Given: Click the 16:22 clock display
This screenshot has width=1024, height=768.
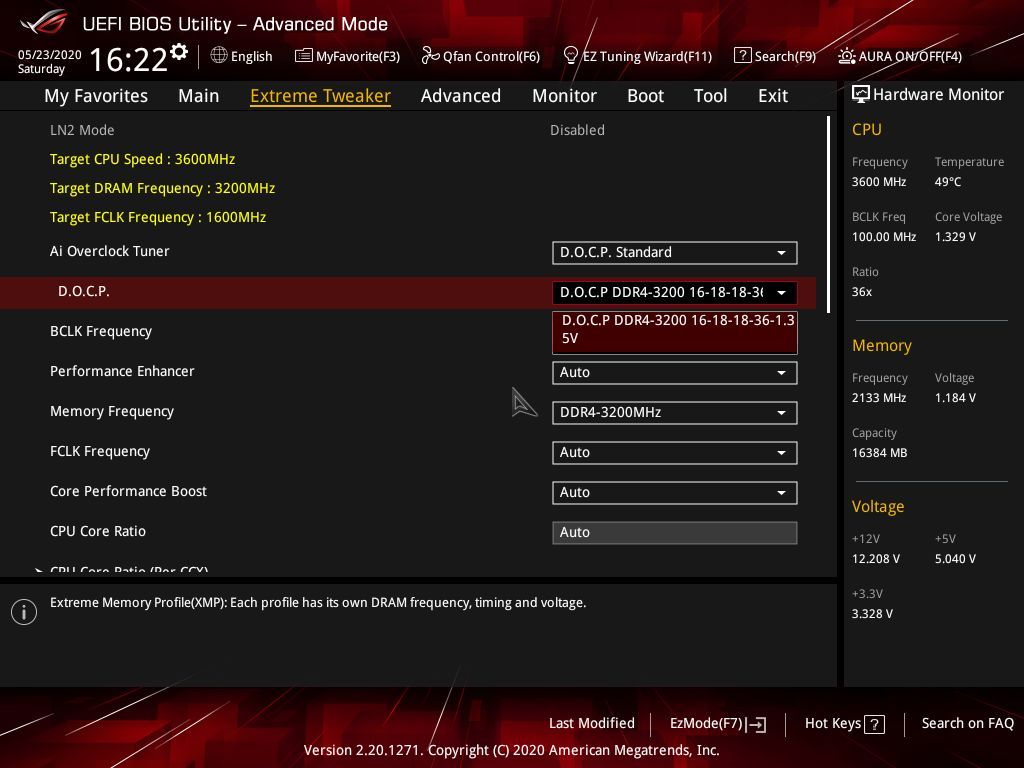Looking at the screenshot, I should click(x=129, y=60).
